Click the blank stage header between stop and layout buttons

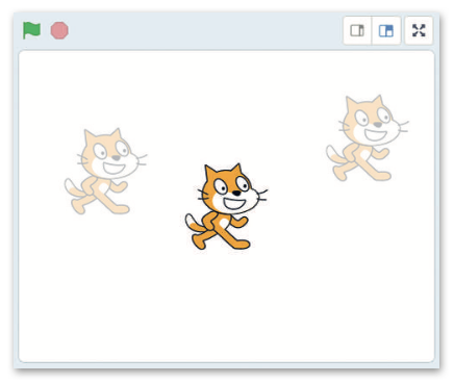(x=205, y=31)
